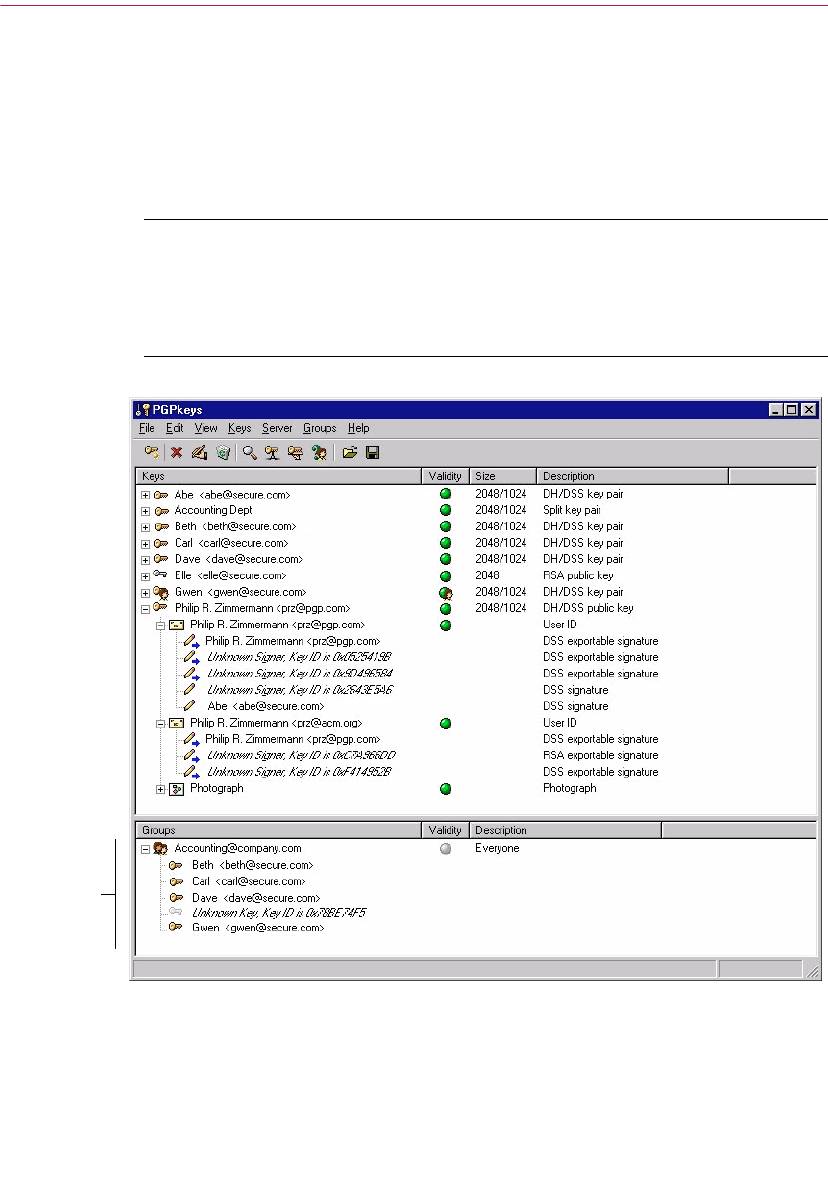Collapse the Accounting@company.com group
Viewport: 828px width, 1188px height.
click(145, 849)
